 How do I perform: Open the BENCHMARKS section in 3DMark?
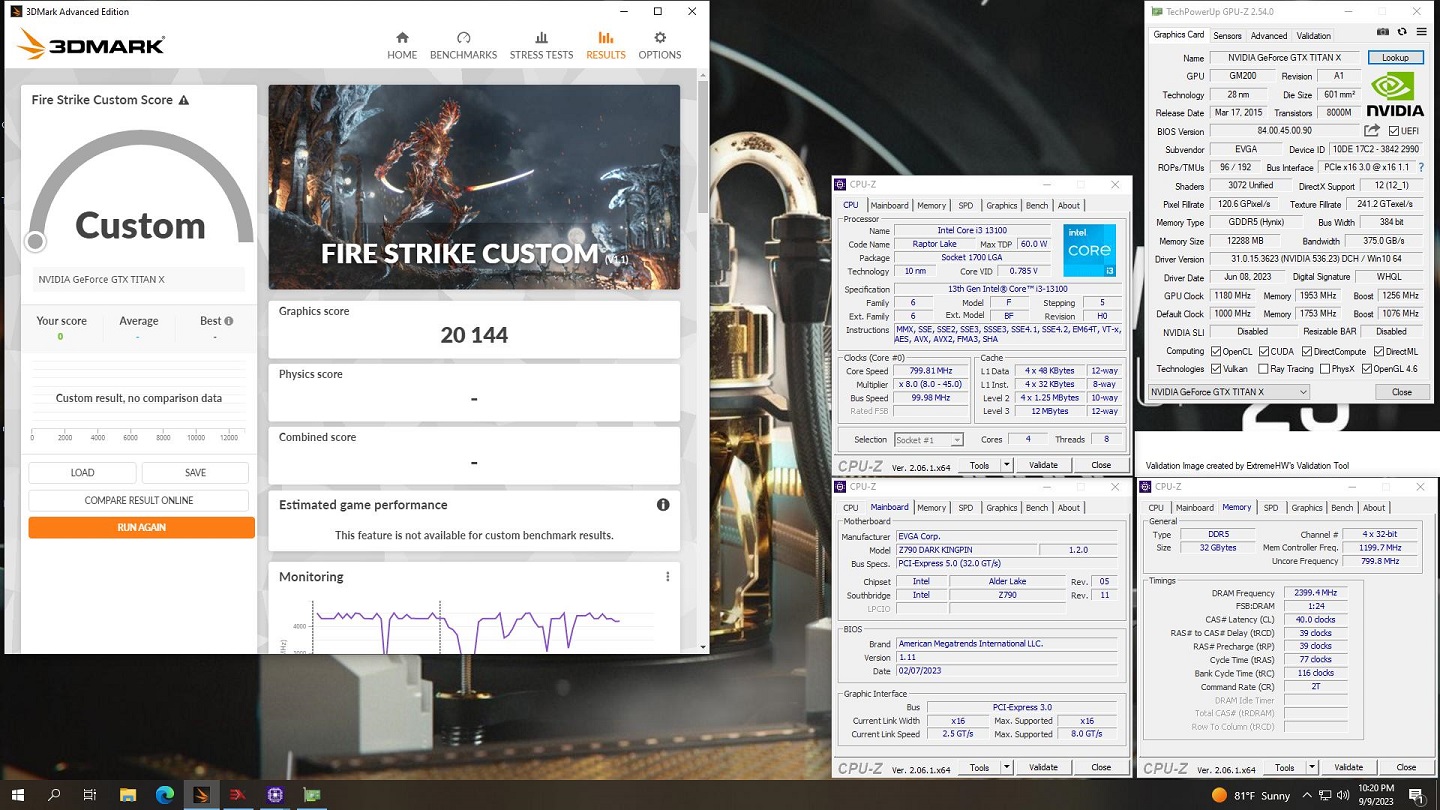(x=463, y=46)
